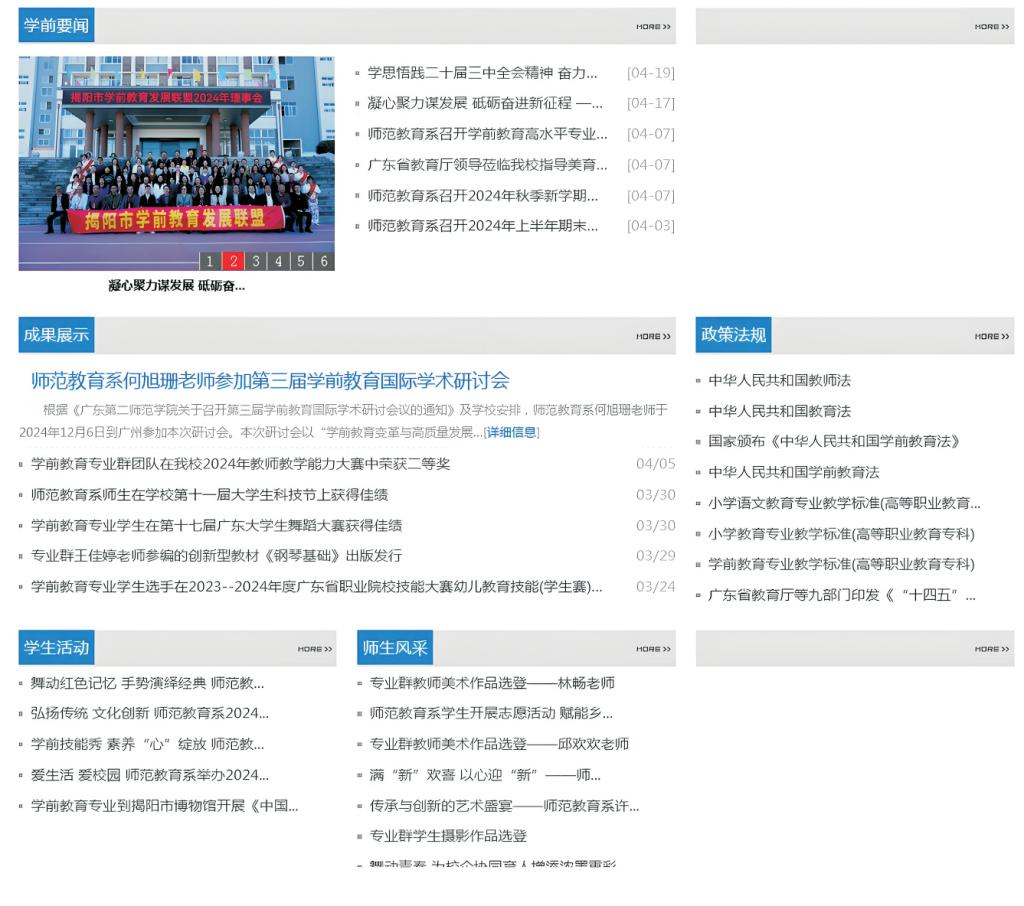The image size is (1024, 906).
Task: Open 专业群学生摄影作品选登 article
Action: click(x=448, y=836)
